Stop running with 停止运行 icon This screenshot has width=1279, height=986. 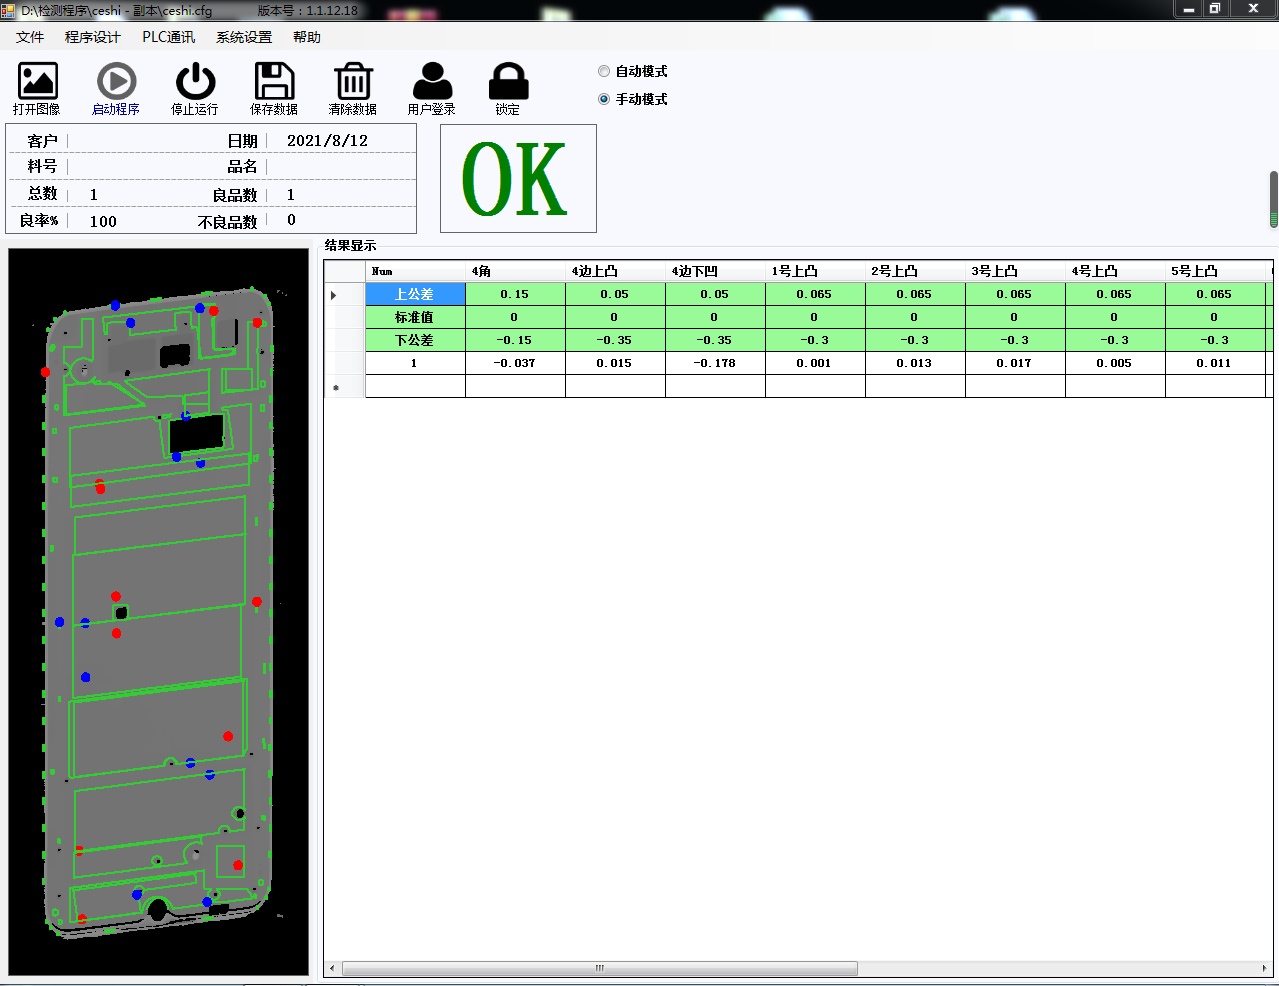point(195,89)
